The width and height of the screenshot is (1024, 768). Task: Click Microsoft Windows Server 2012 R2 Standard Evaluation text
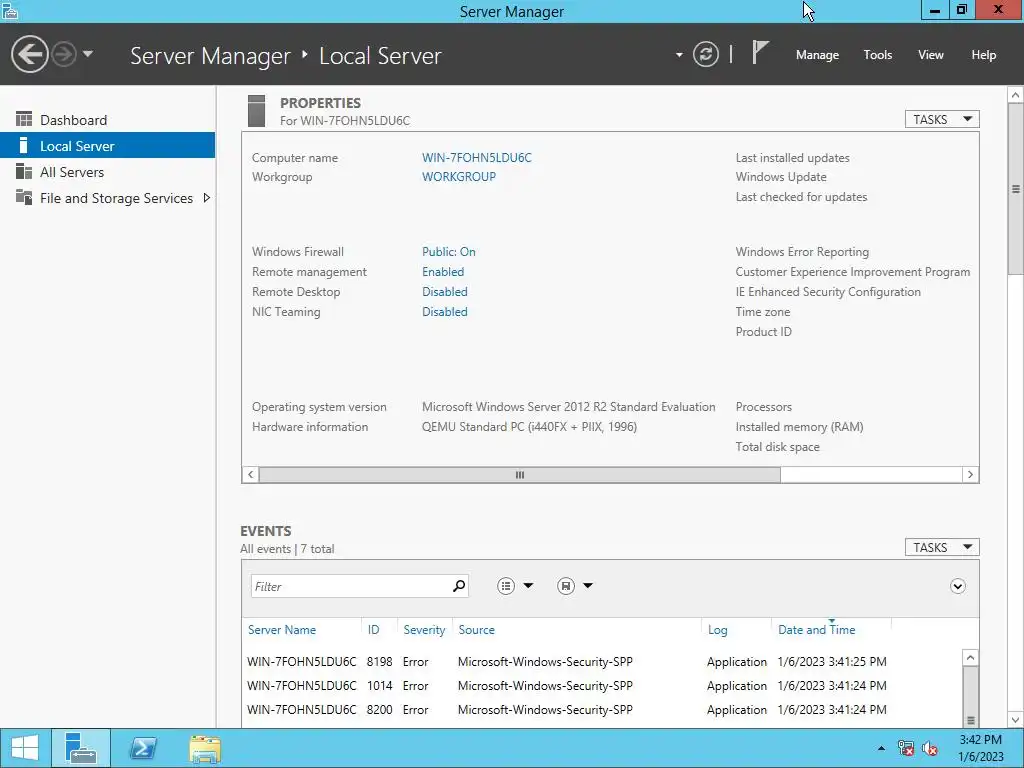coord(568,406)
